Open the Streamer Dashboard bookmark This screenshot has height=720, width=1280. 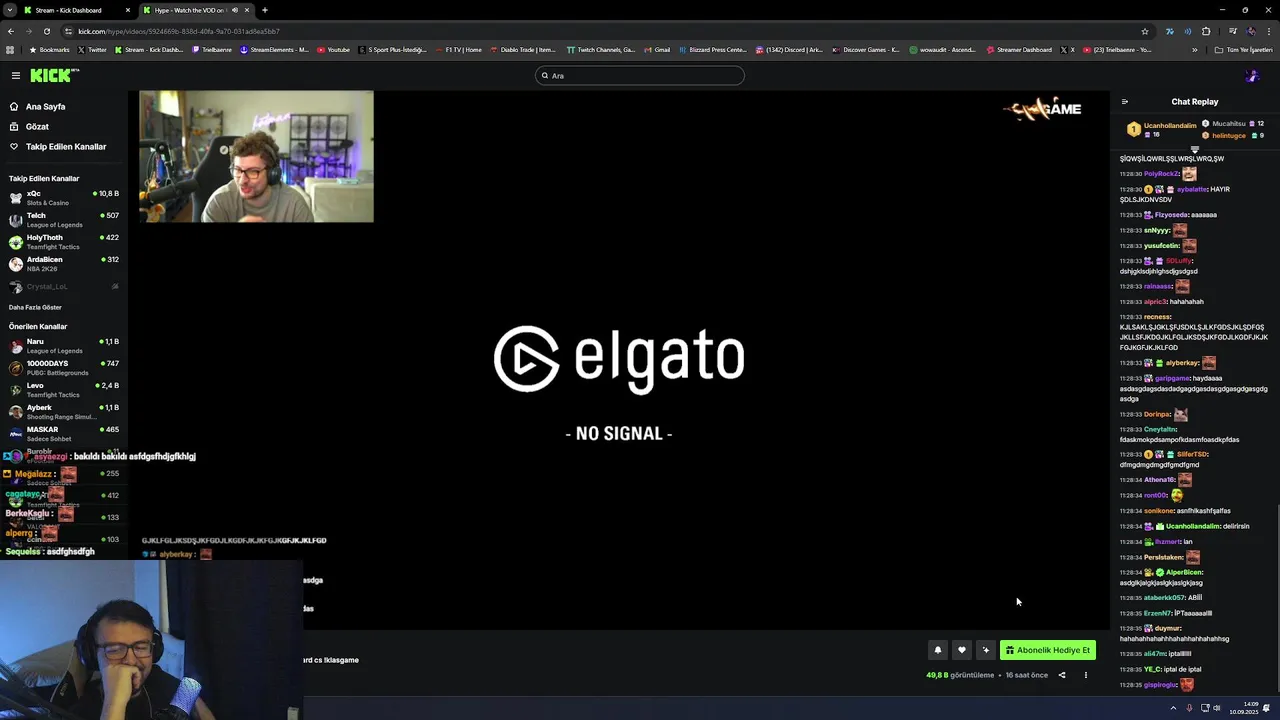(x=1019, y=49)
